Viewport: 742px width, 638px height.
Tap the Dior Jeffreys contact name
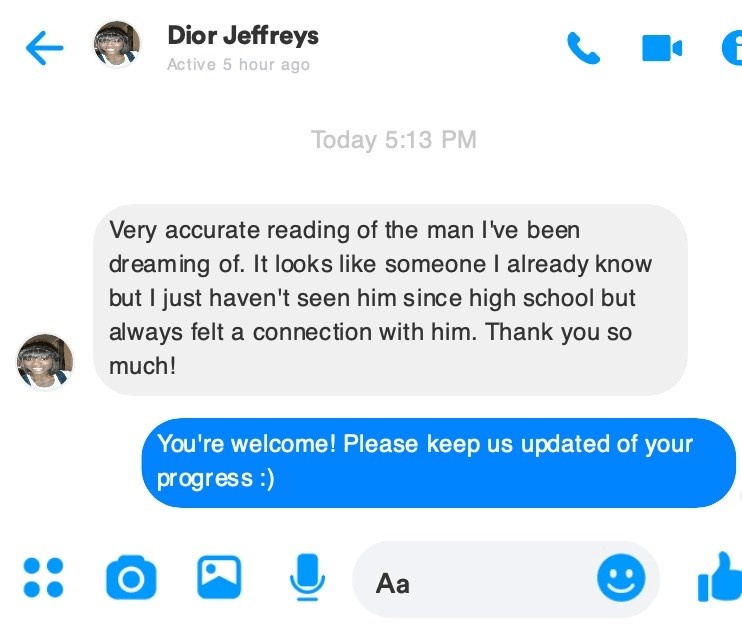[x=243, y=36]
